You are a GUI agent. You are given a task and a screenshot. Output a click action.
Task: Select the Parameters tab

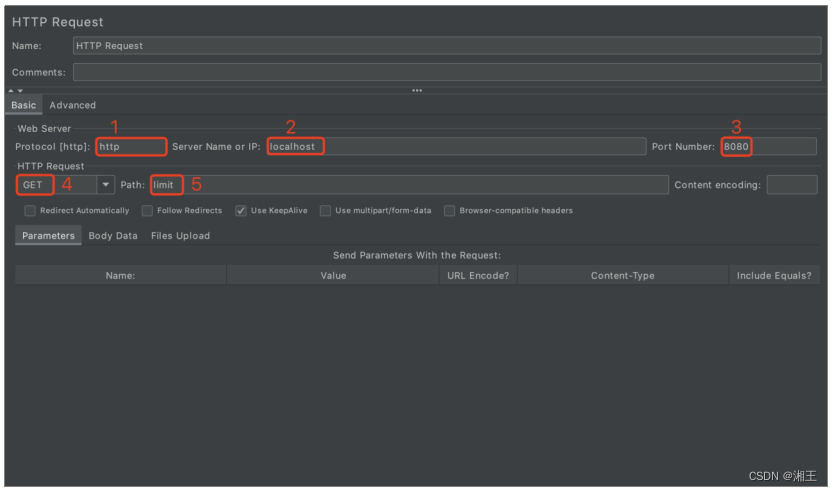(x=48, y=236)
